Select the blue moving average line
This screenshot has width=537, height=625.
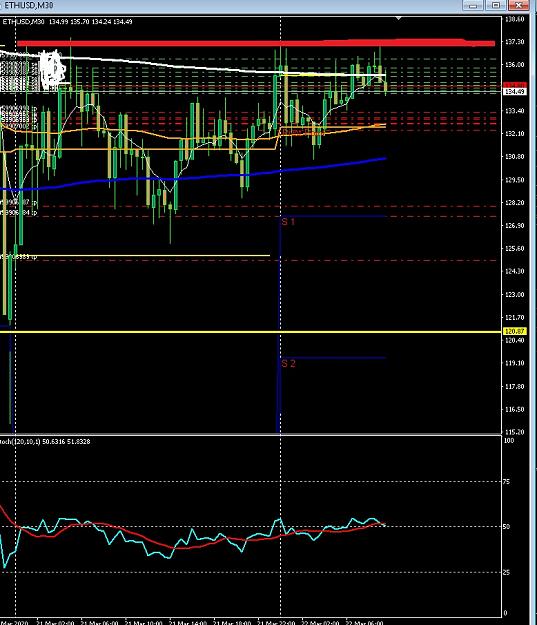point(199,177)
